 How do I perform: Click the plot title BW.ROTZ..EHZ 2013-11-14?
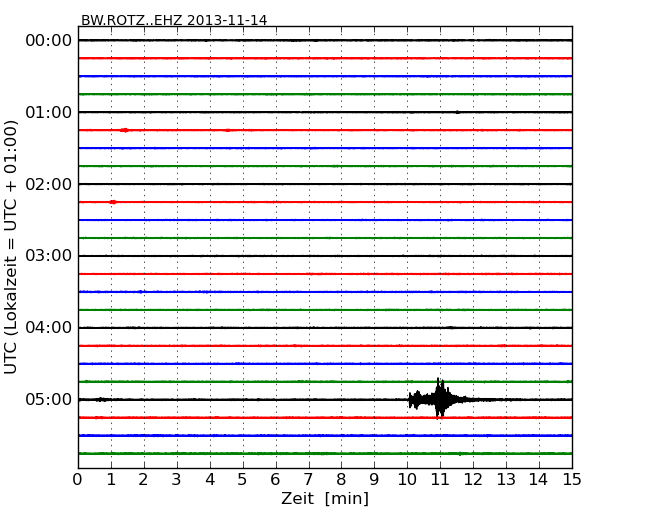point(174,20)
